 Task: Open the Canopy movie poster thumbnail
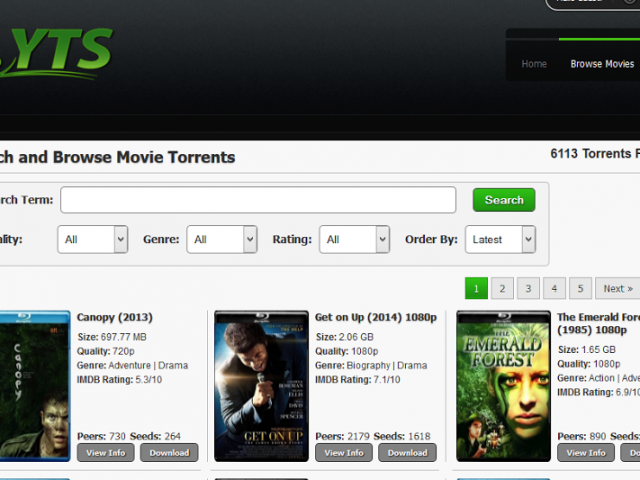click(35, 386)
